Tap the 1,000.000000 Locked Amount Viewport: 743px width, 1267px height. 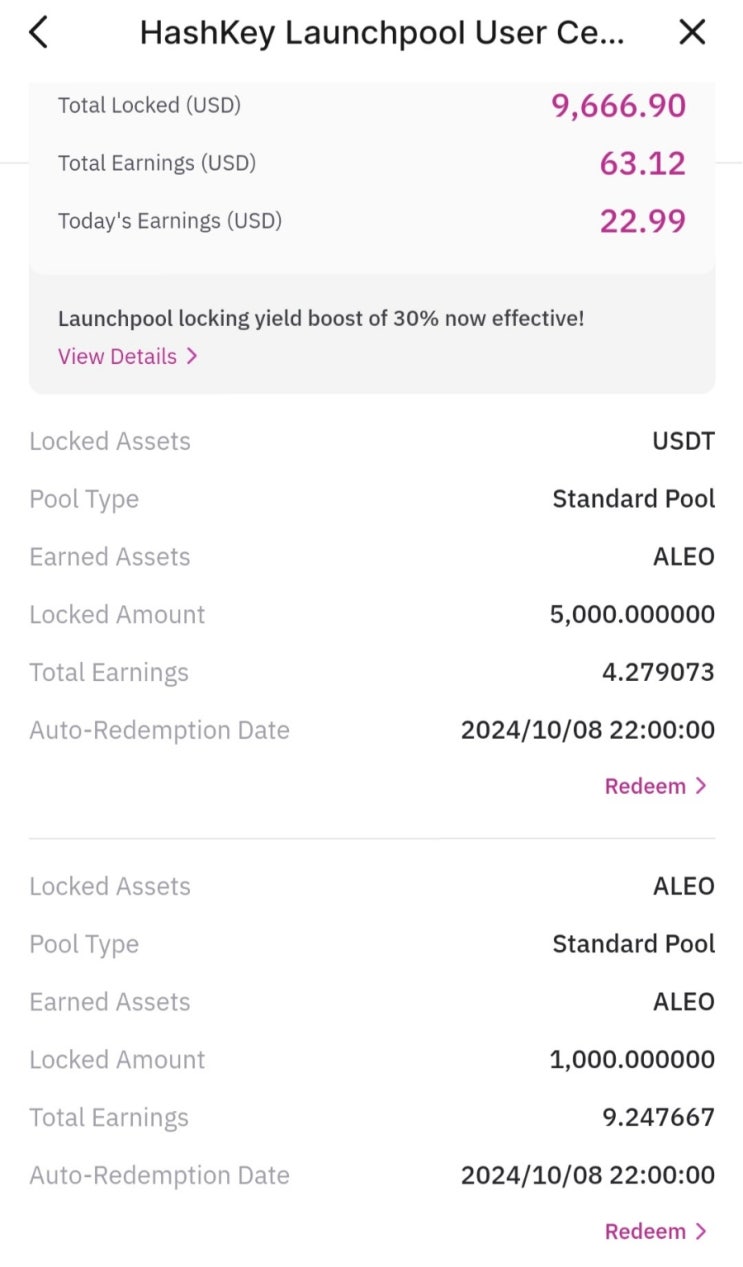632,1059
